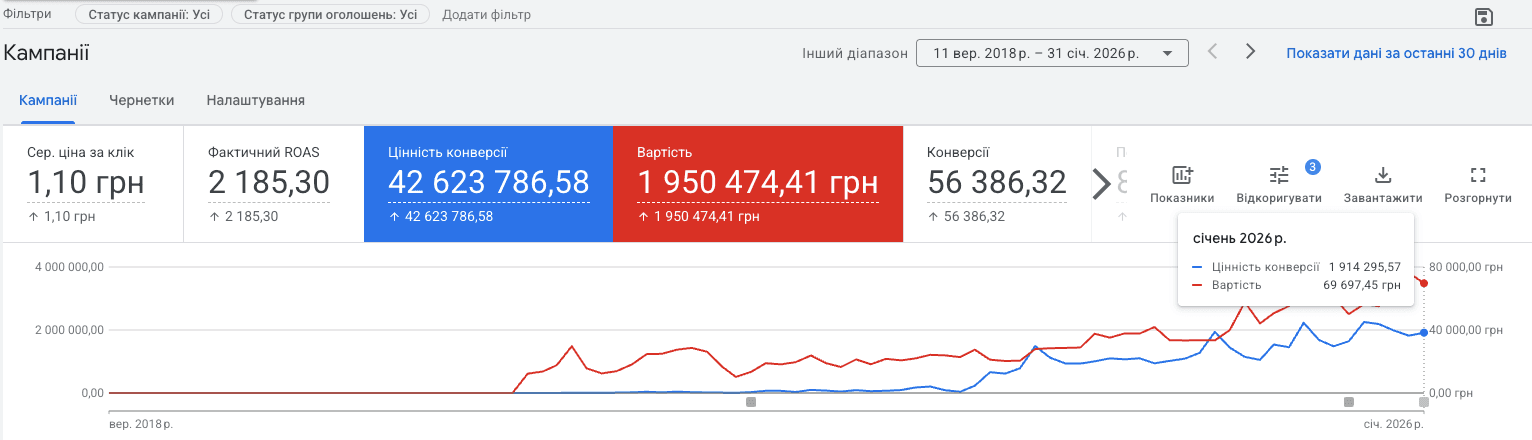This screenshot has width=1532, height=440.
Task: Click Показати дані за останні 30 днів
Action: (1396, 53)
